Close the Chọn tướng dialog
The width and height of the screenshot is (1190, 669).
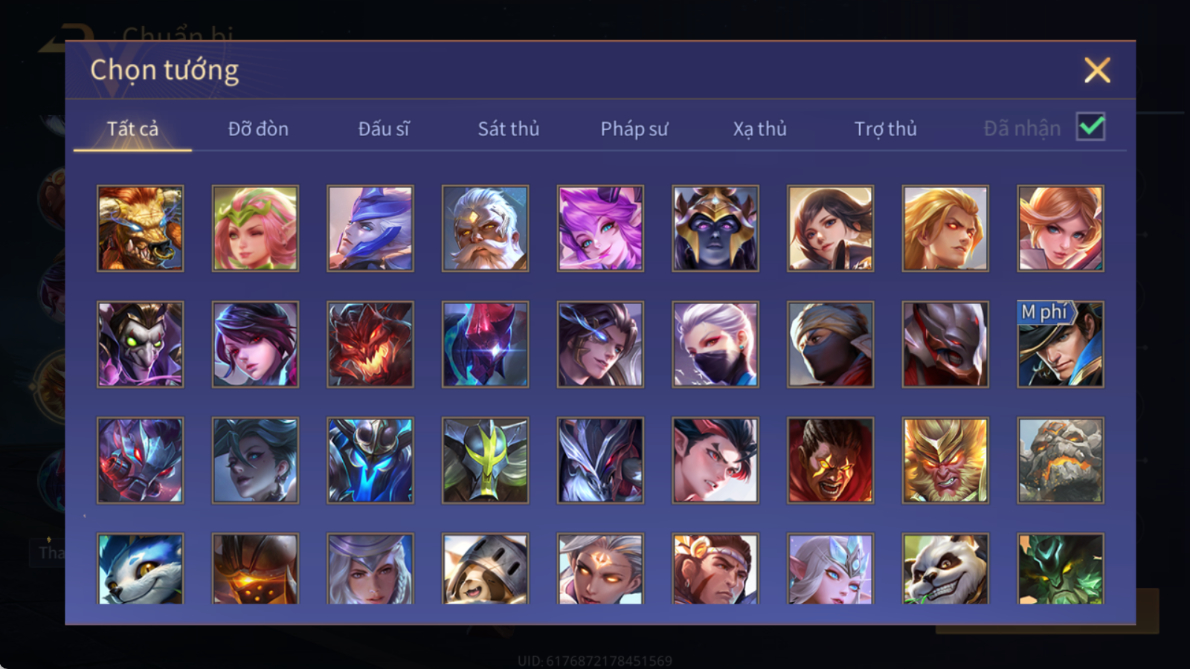pos(1097,71)
